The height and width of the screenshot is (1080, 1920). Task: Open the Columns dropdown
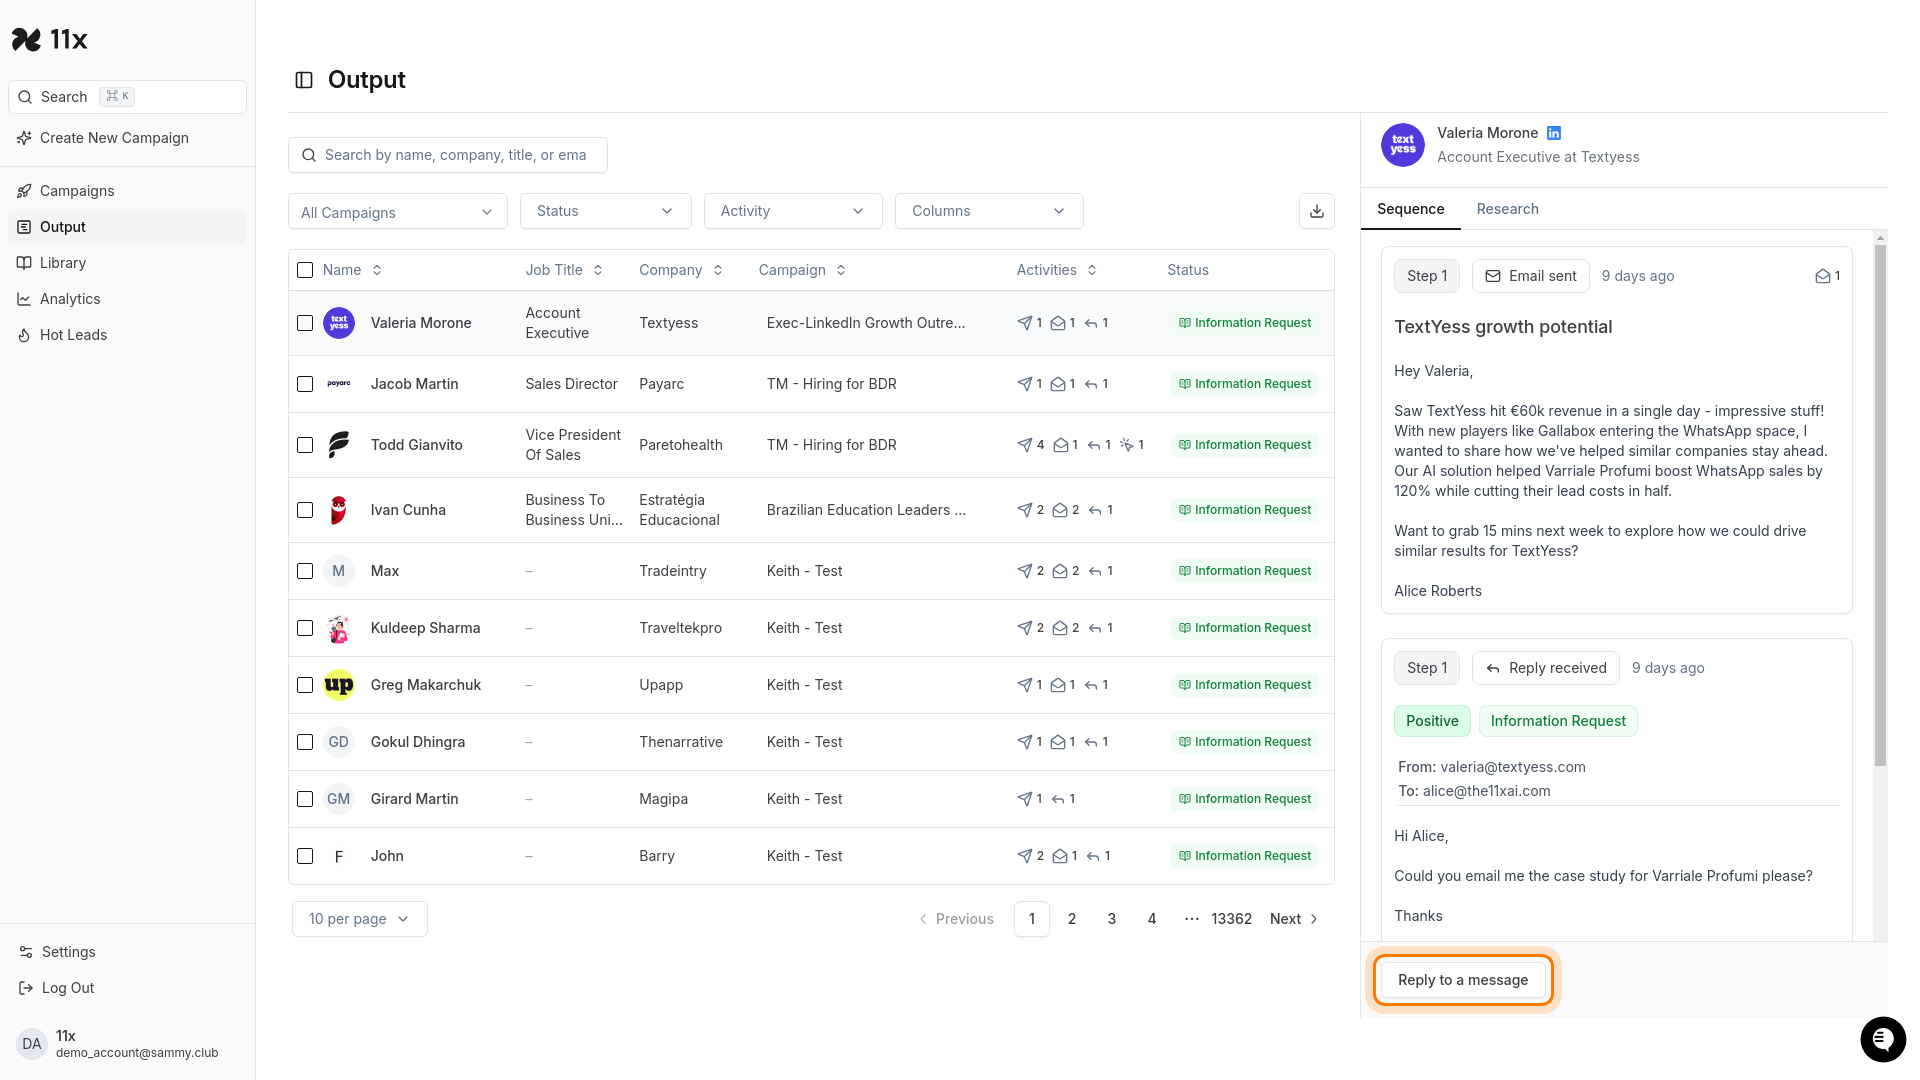point(989,211)
